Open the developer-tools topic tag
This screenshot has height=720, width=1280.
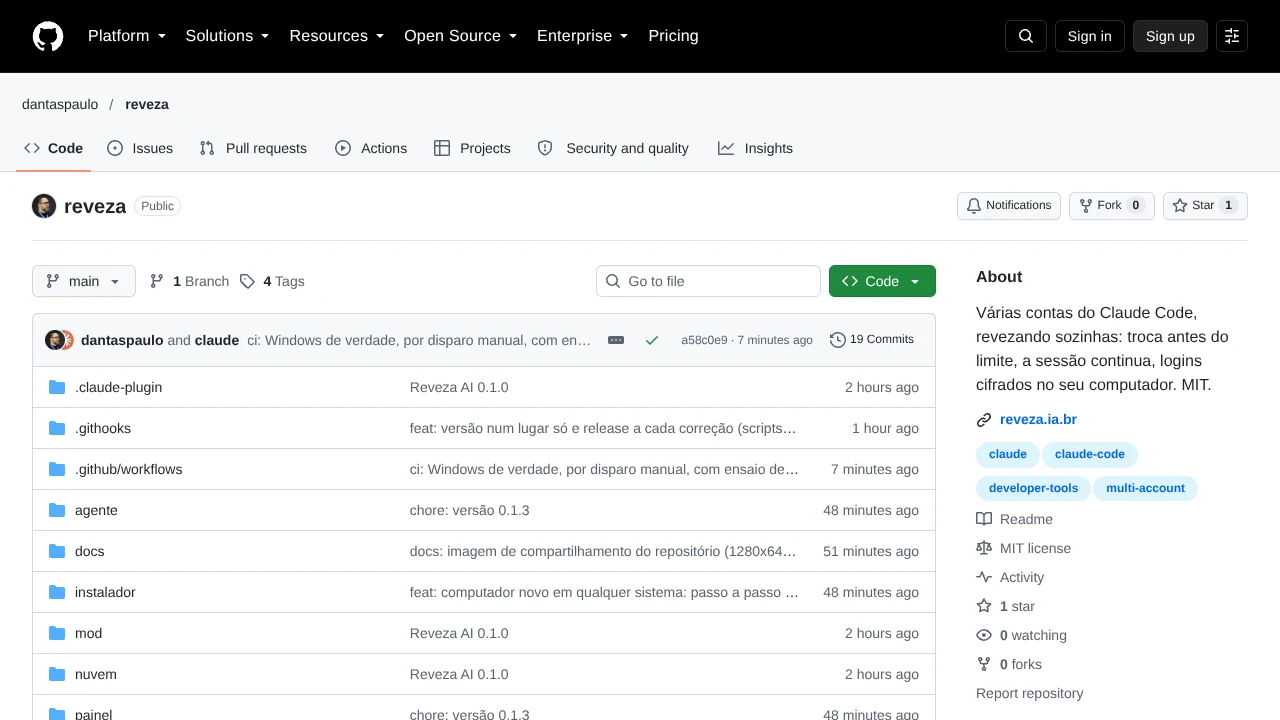1033,488
